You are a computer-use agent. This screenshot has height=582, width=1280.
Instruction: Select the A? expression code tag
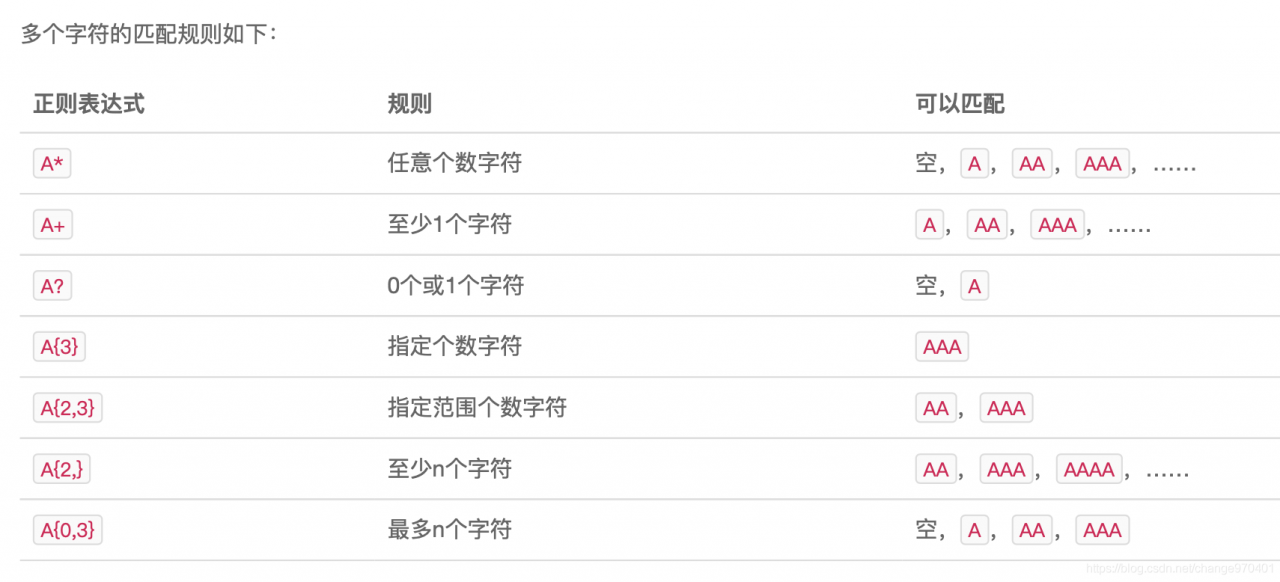coord(52,286)
